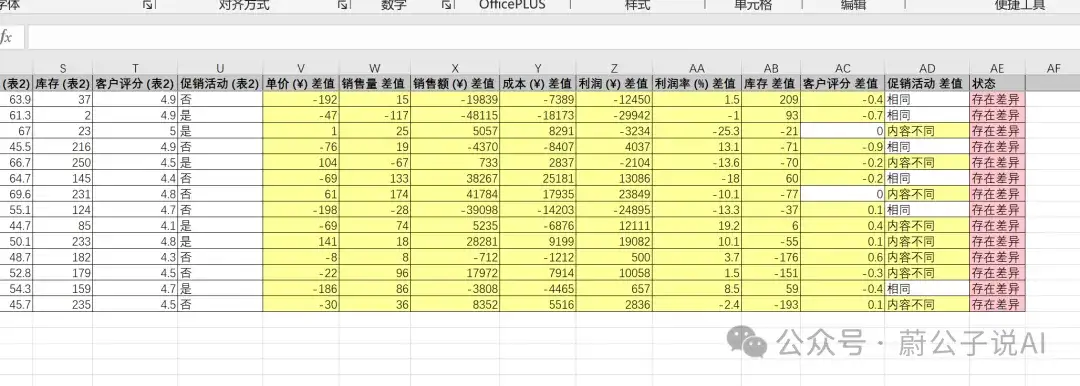This screenshot has width=1080, height=386.
Task: Select column AE header
Action: click(997, 68)
